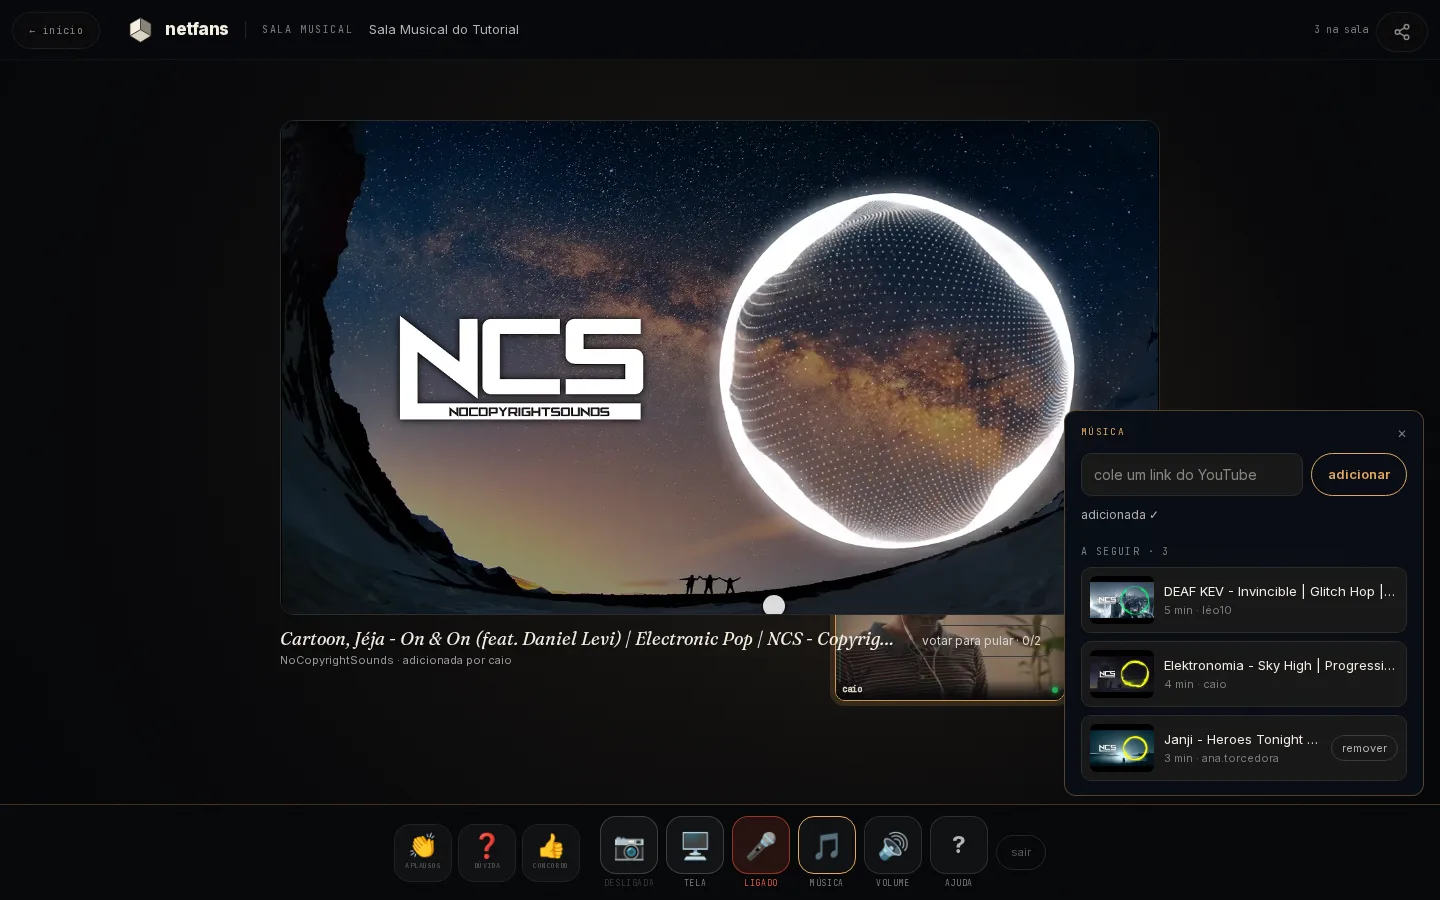
Task: Send thumbs-up agree reaction
Action: pos(551,853)
